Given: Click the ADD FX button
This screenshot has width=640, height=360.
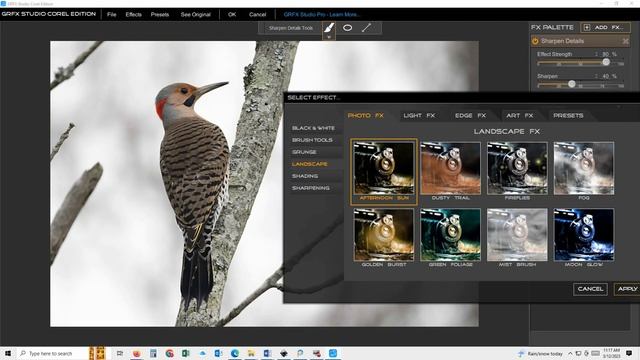Looking at the screenshot, I should pos(605,27).
